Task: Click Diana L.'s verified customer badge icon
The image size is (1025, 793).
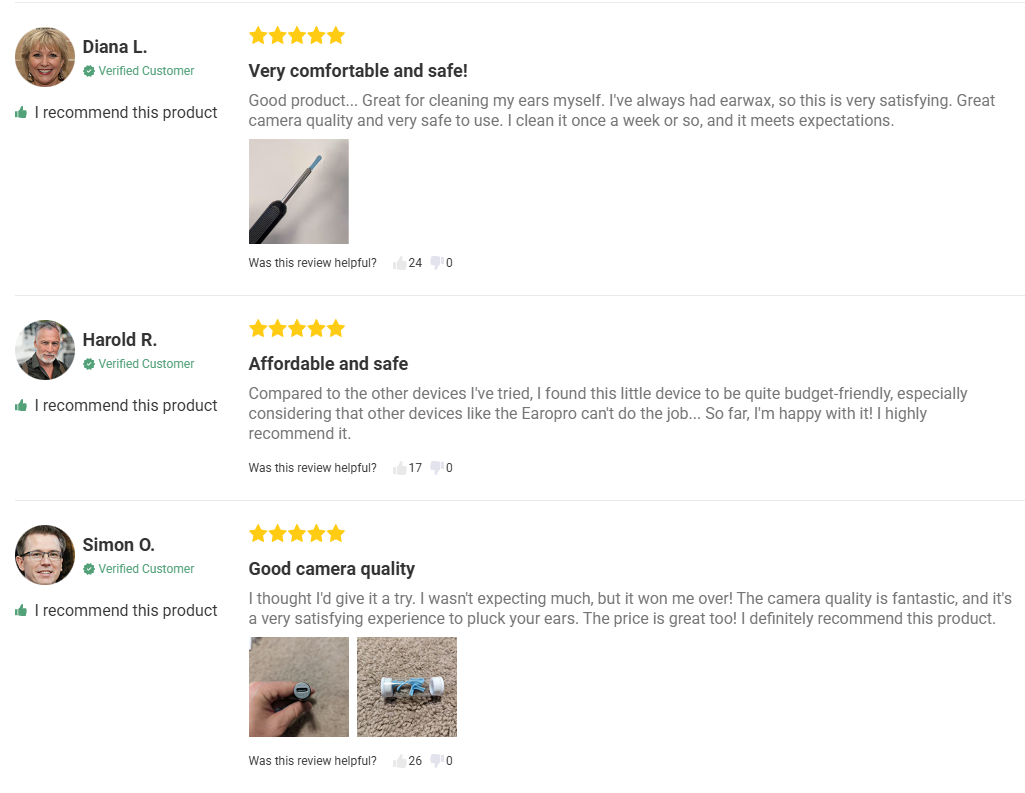Action: click(89, 71)
